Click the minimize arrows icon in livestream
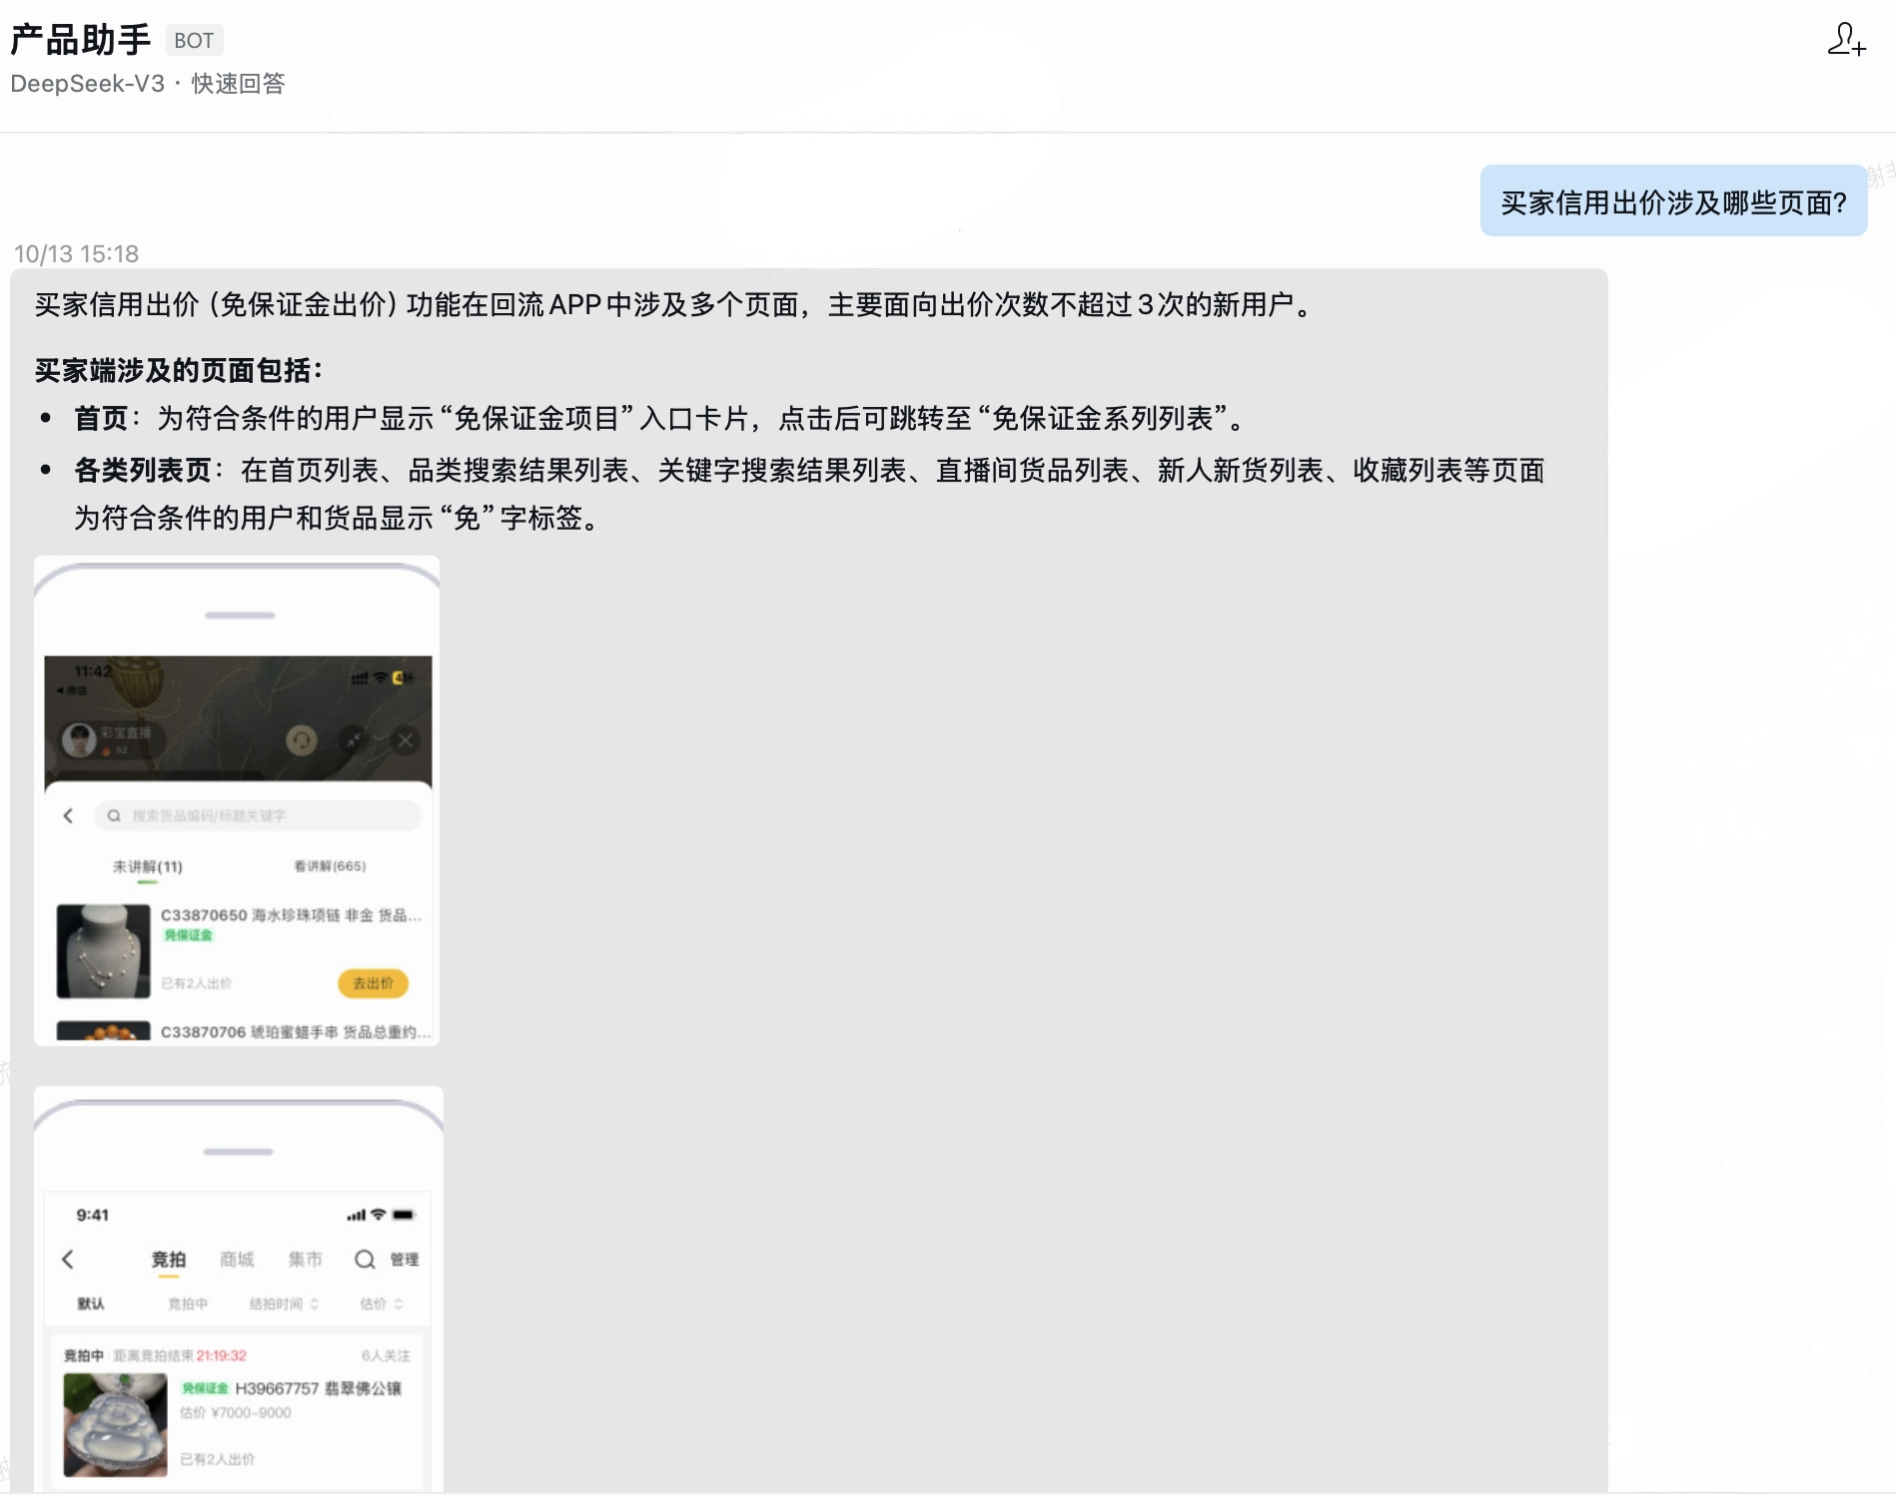This screenshot has height=1496, width=1896. click(354, 740)
